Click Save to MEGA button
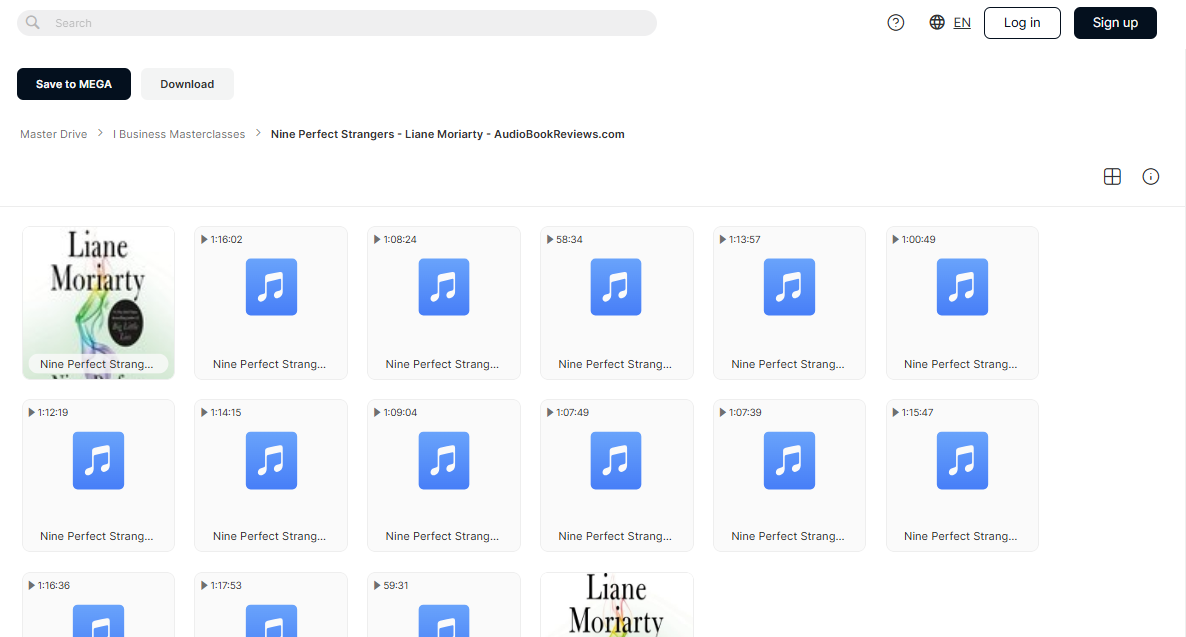The height and width of the screenshot is (637, 1186). (x=73, y=84)
